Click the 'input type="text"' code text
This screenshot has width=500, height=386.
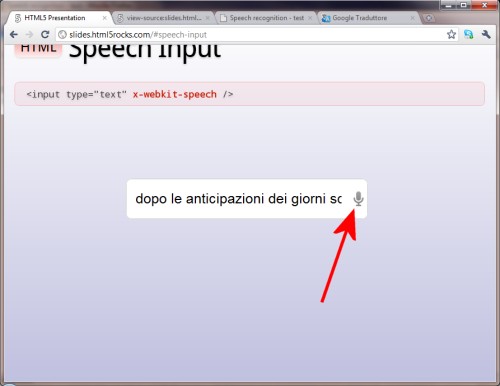[x=77, y=94]
